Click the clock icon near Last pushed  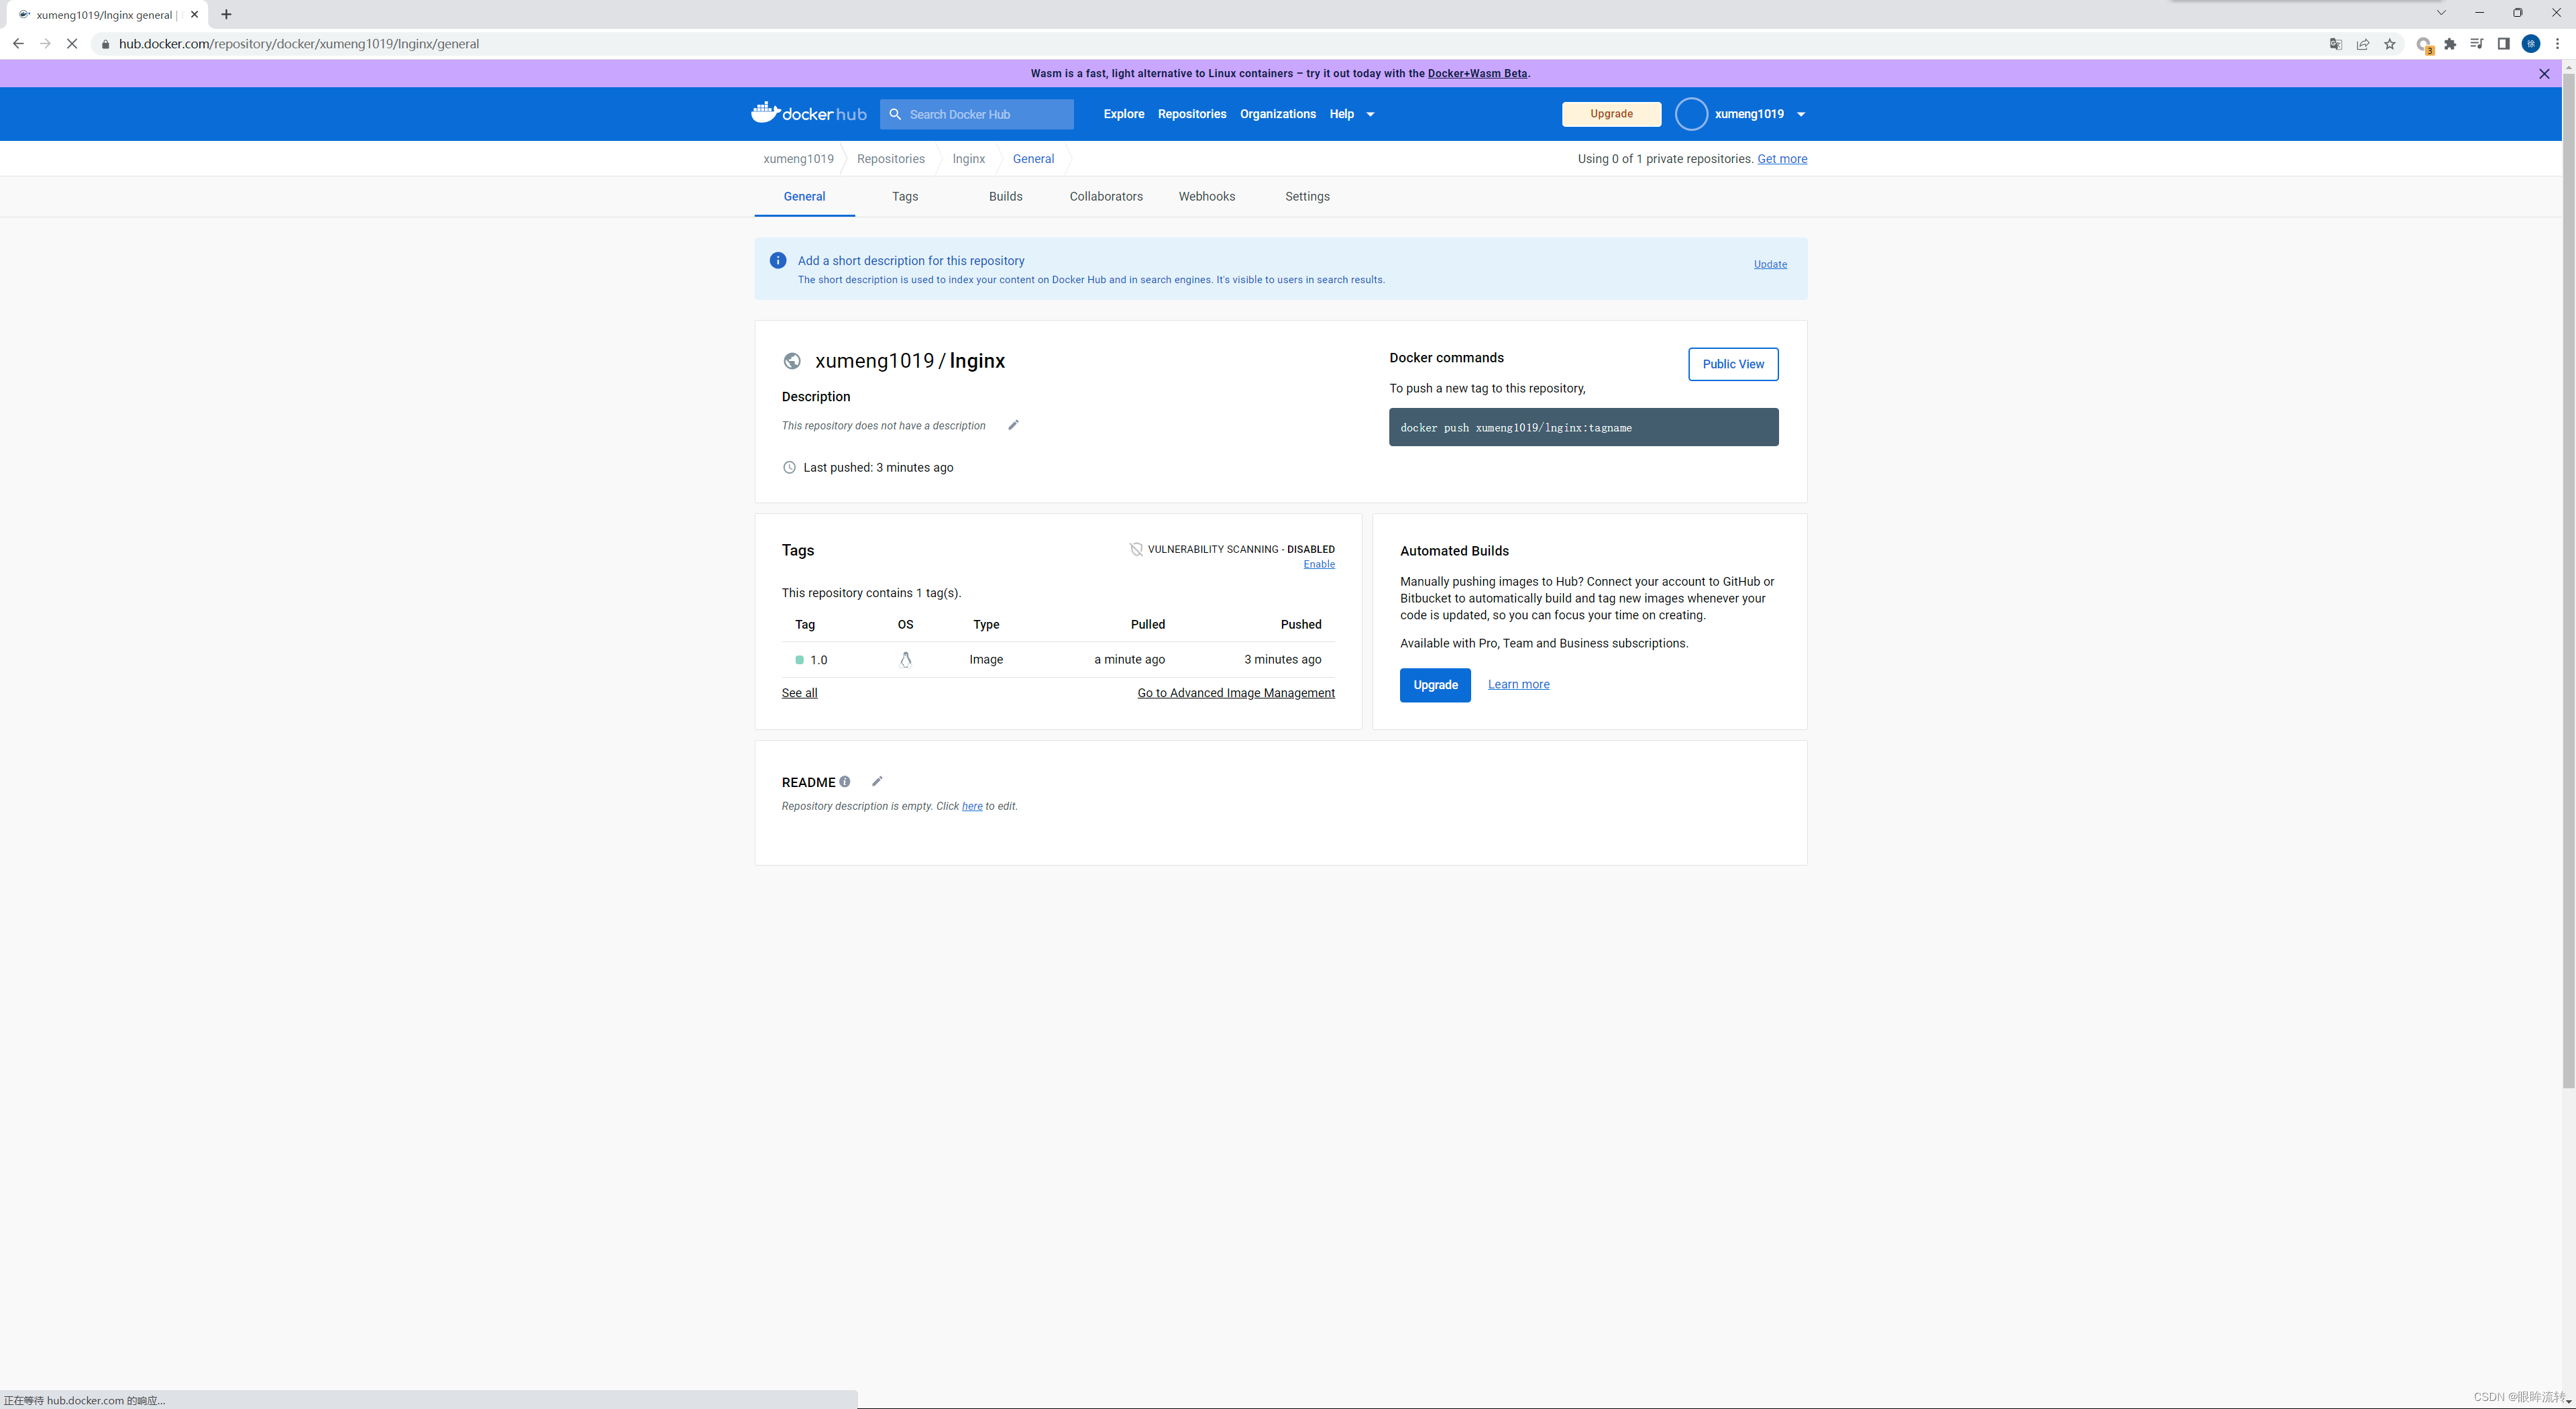[789, 468]
